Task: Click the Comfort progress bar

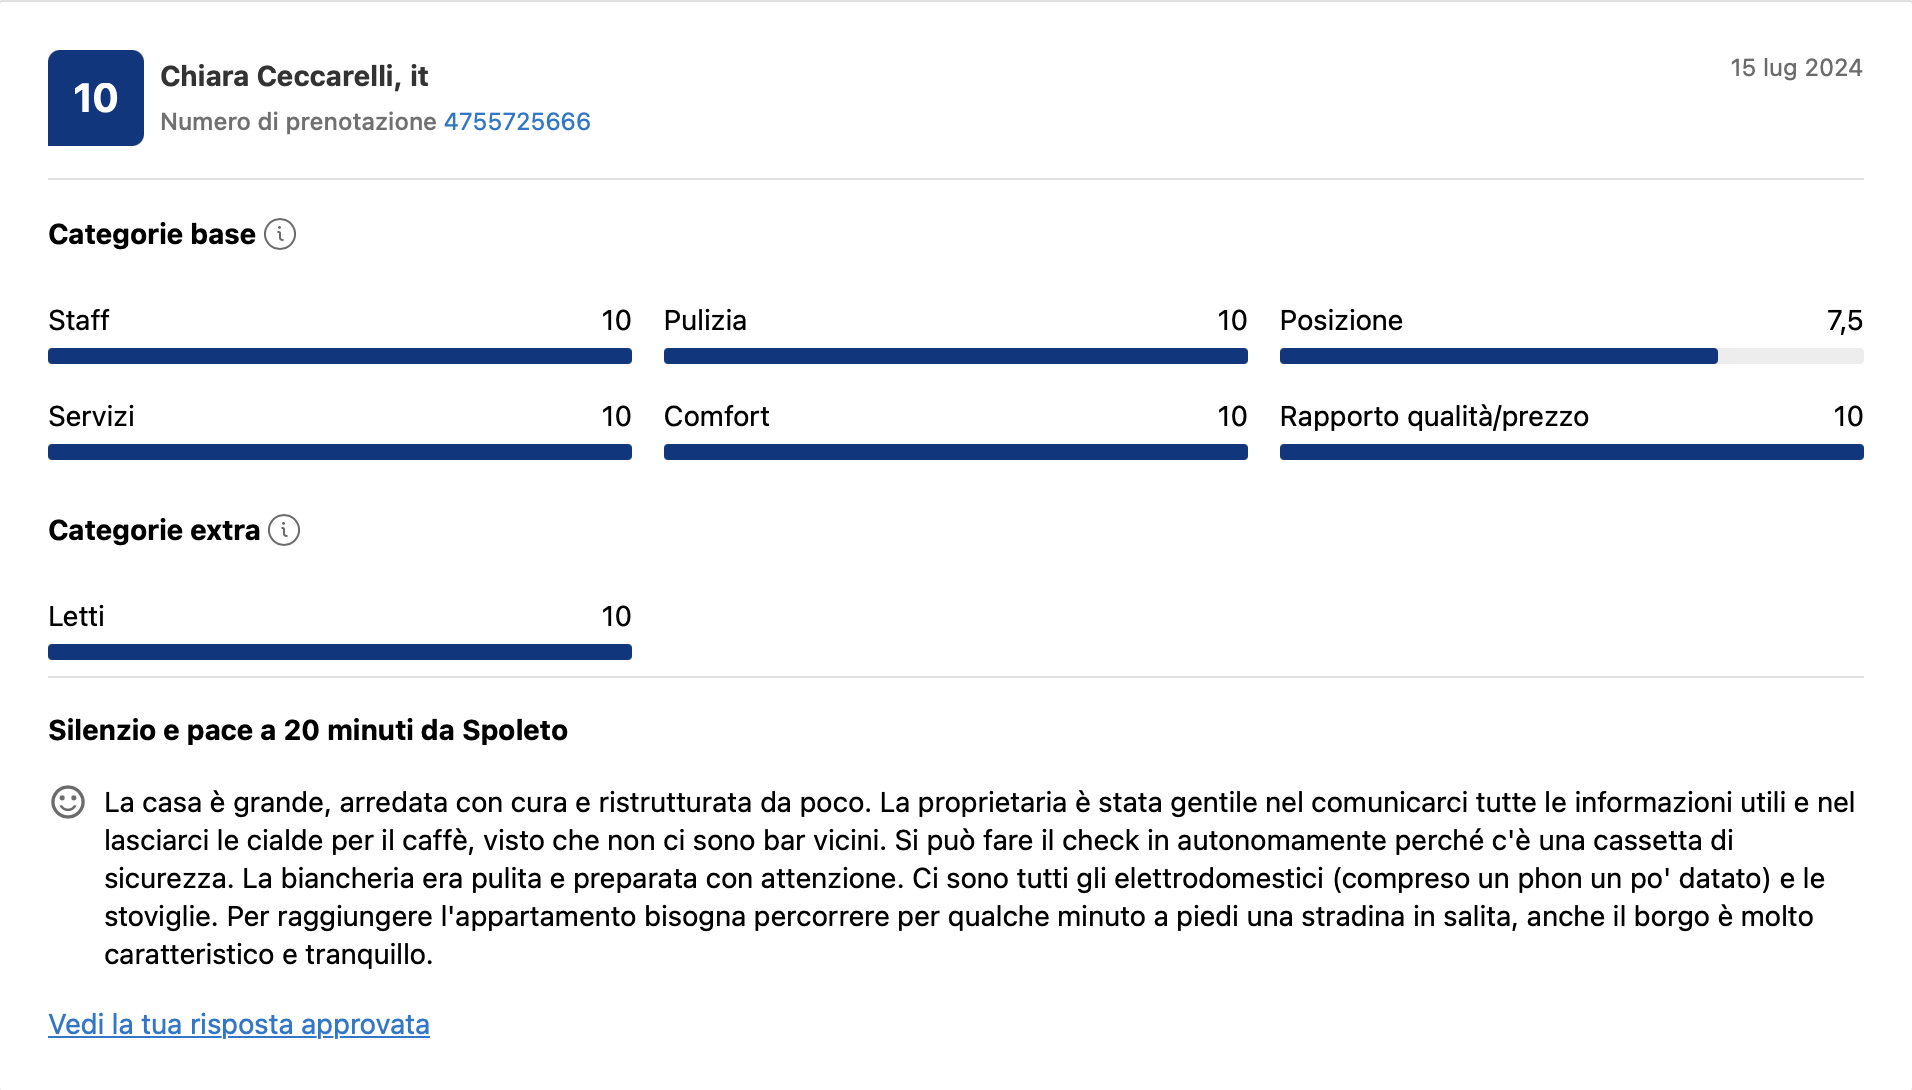Action: [x=955, y=451]
